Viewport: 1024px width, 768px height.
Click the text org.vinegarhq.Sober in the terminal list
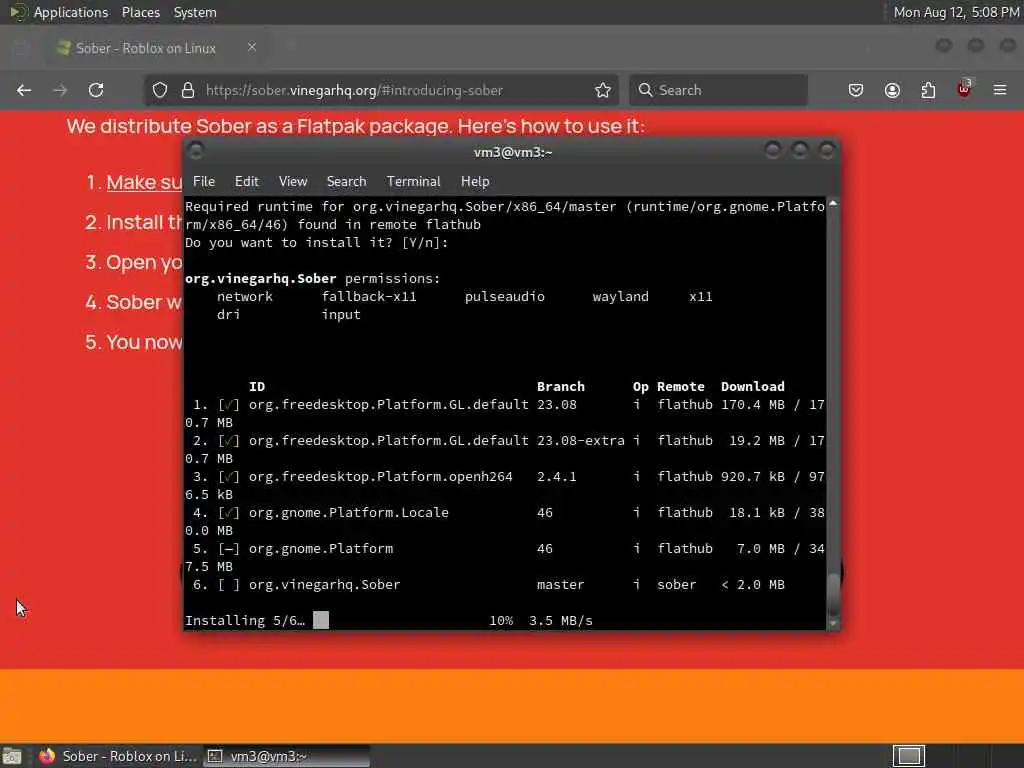click(324, 584)
